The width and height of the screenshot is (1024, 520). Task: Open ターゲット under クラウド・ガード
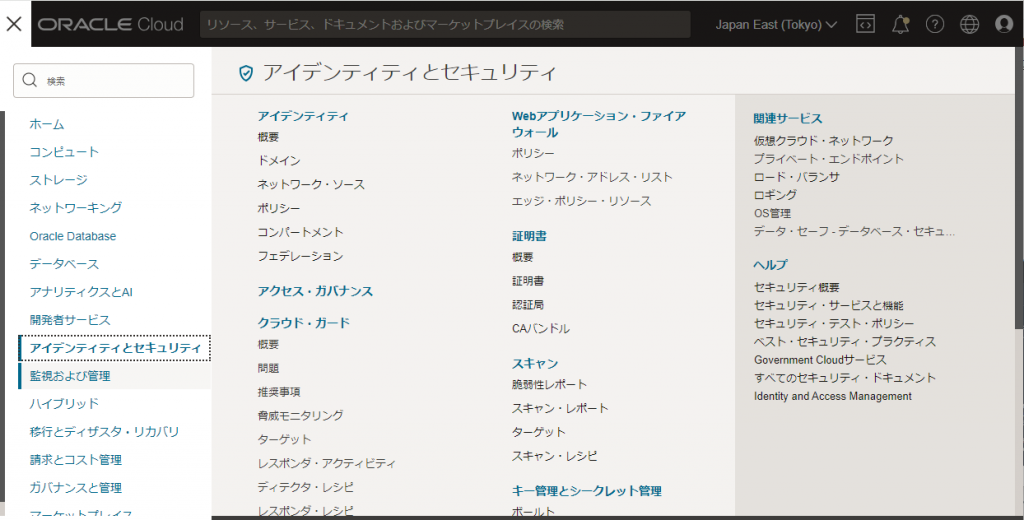[284, 440]
